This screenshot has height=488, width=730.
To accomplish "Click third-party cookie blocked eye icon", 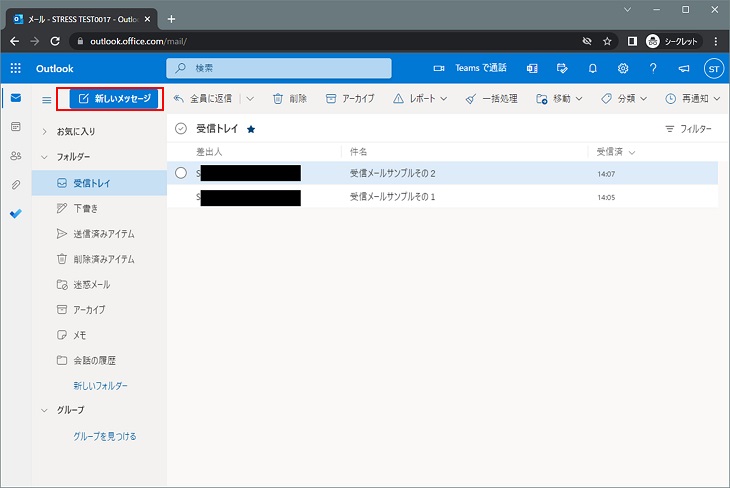I will coord(587,41).
